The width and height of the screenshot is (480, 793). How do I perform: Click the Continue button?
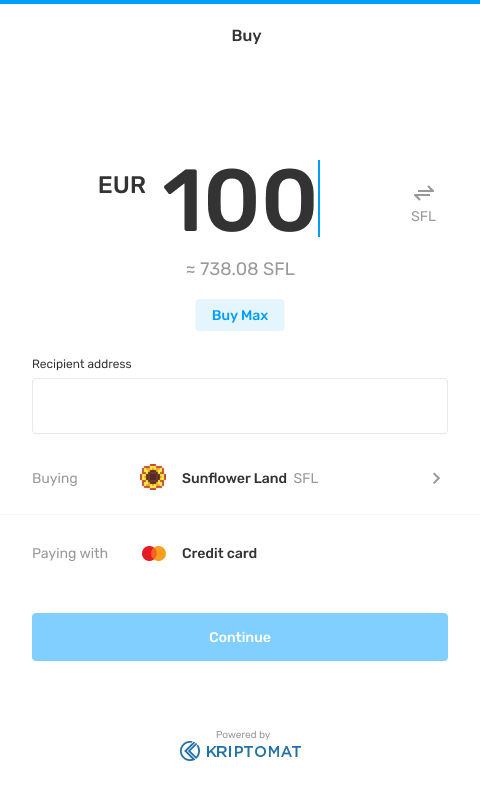(x=240, y=637)
